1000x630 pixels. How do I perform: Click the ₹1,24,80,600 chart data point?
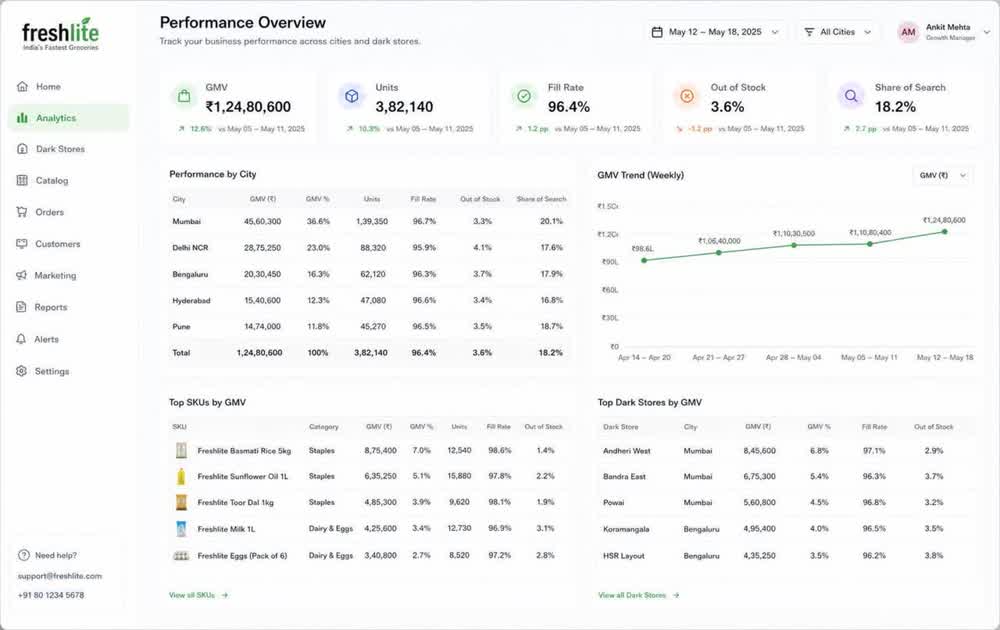(x=945, y=232)
